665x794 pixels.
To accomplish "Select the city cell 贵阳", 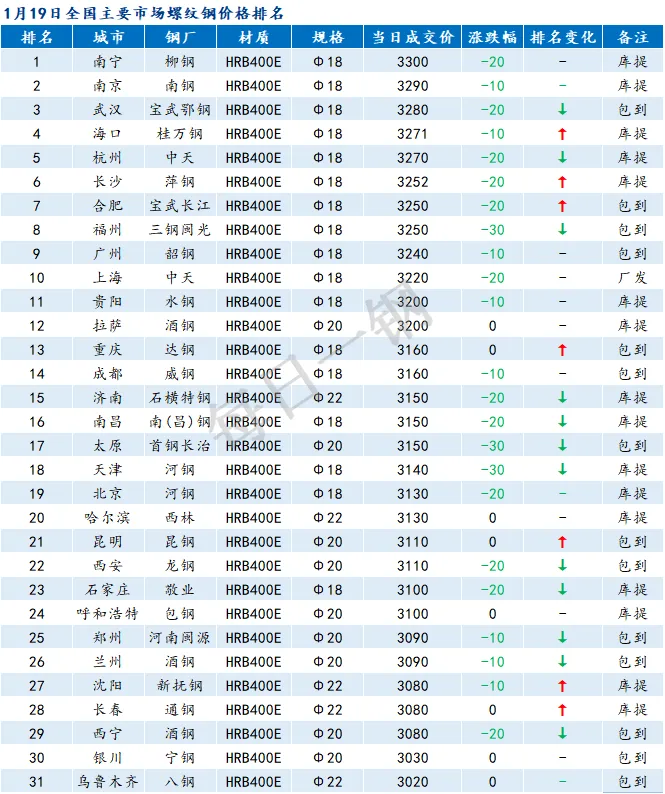I will pyautogui.click(x=107, y=301).
